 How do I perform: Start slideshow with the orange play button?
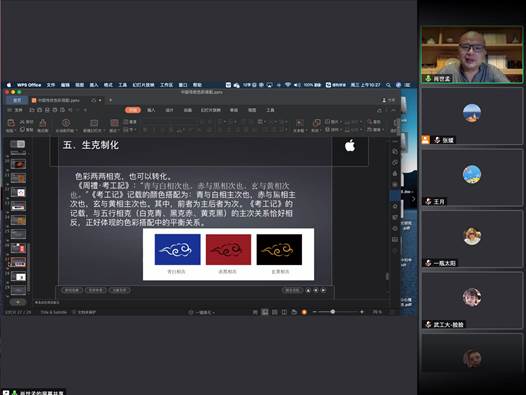(x=304, y=312)
